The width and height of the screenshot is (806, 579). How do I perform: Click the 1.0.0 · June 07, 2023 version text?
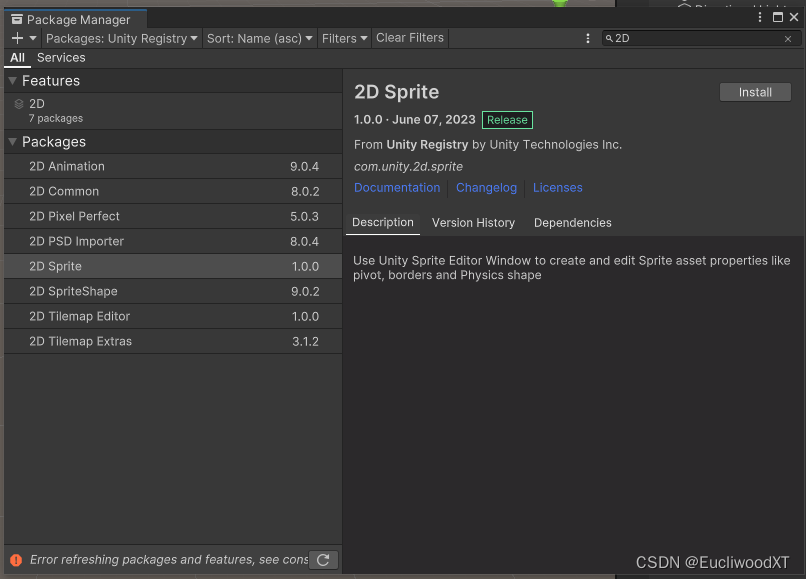[x=414, y=120]
